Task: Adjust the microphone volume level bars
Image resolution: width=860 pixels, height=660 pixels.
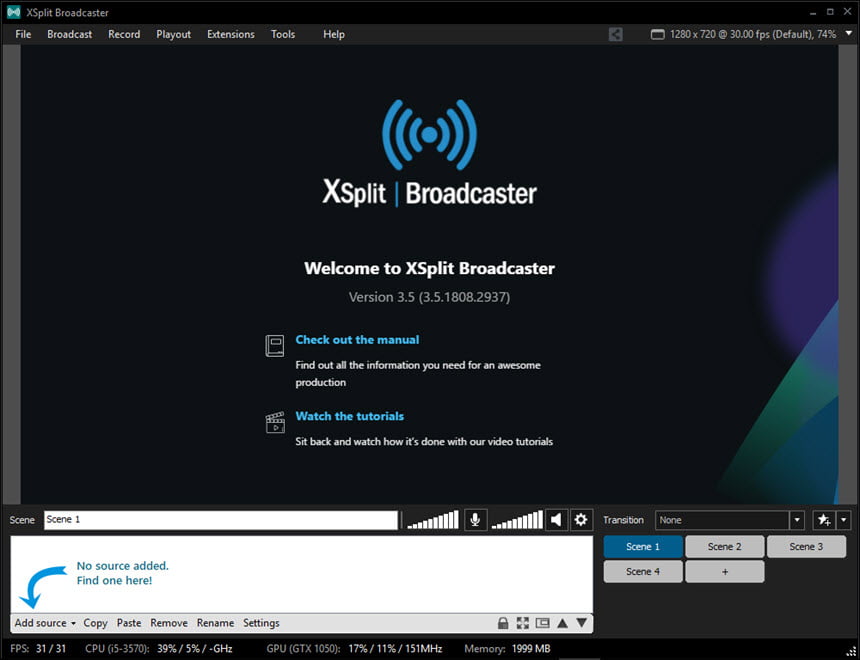Action: coord(433,520)
